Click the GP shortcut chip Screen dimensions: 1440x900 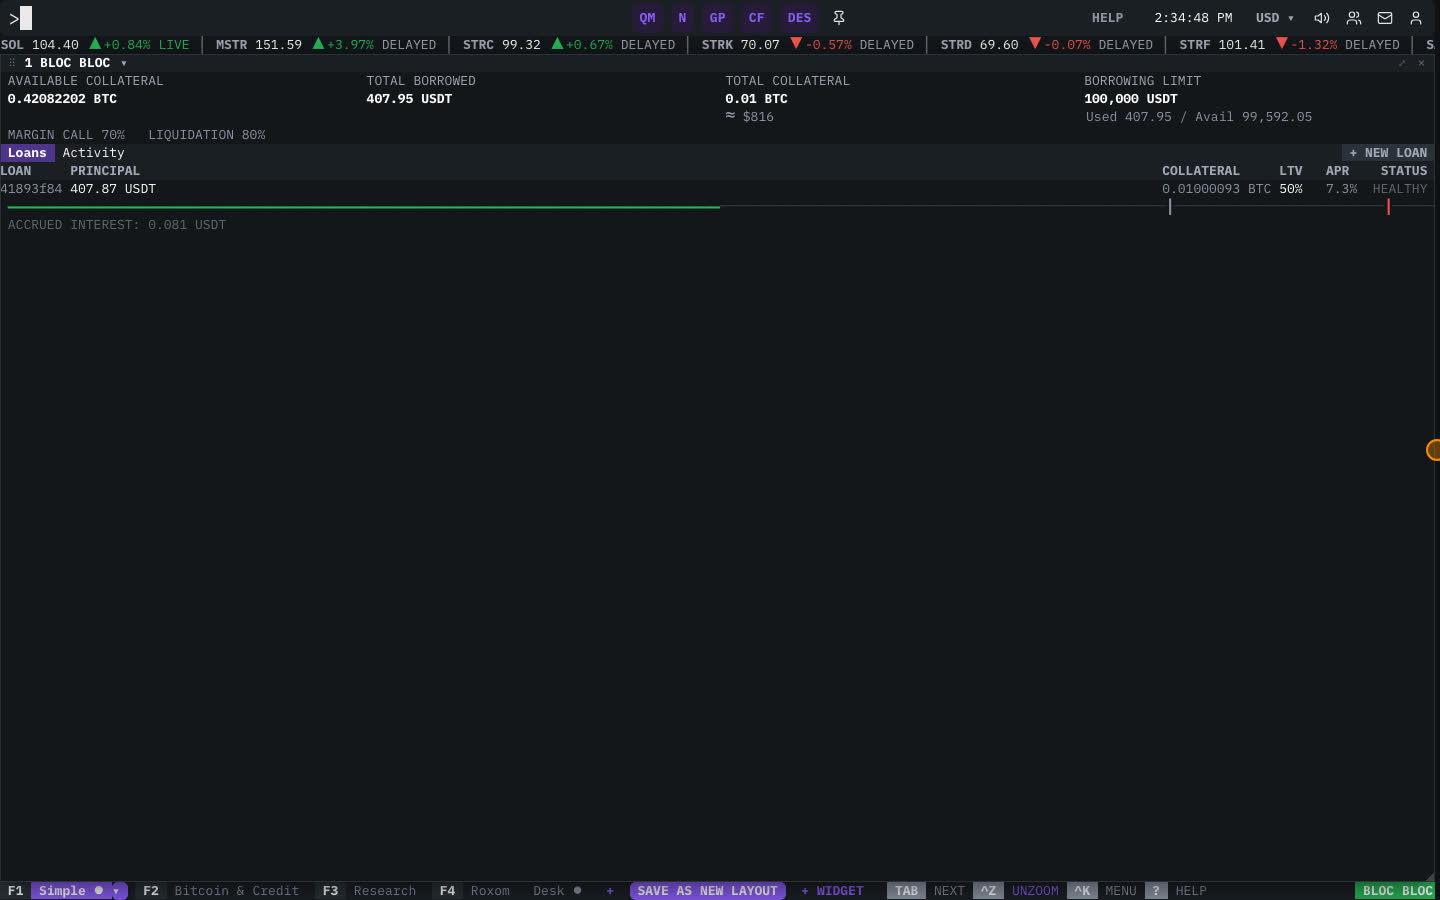click(x=717, y=18)
